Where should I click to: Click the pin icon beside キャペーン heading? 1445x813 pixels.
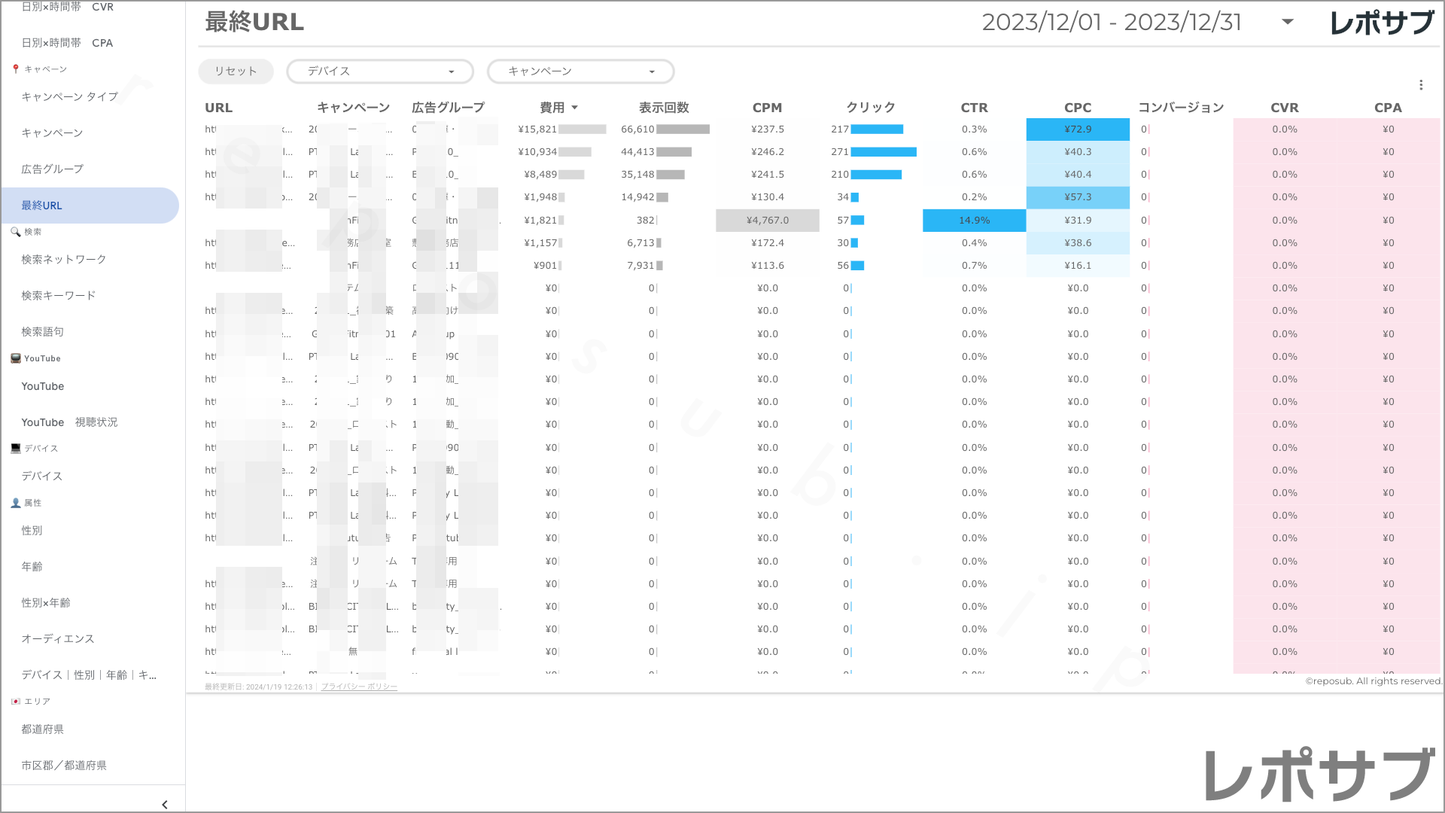[15, 69]
